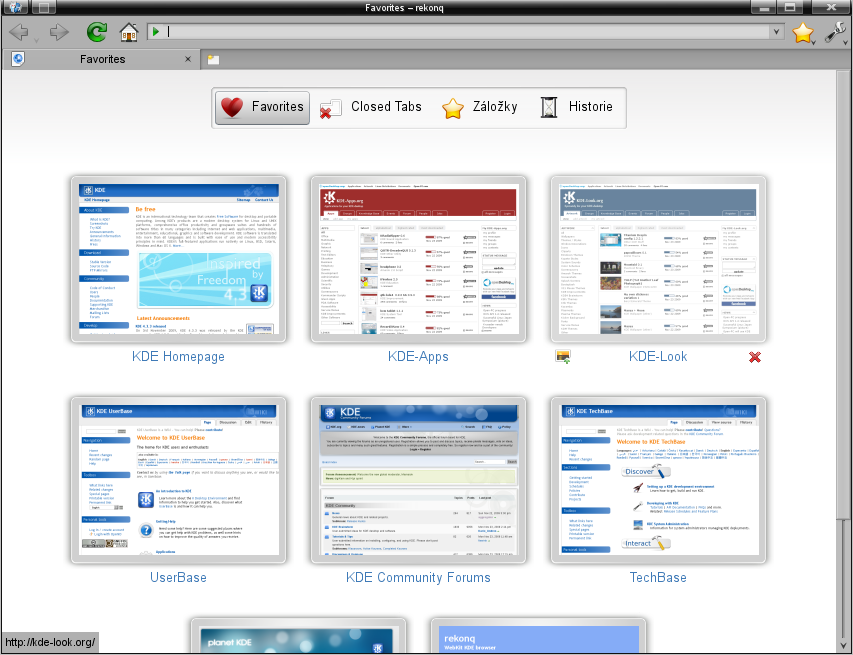Open the KDE-Look link

pos(658,356)
